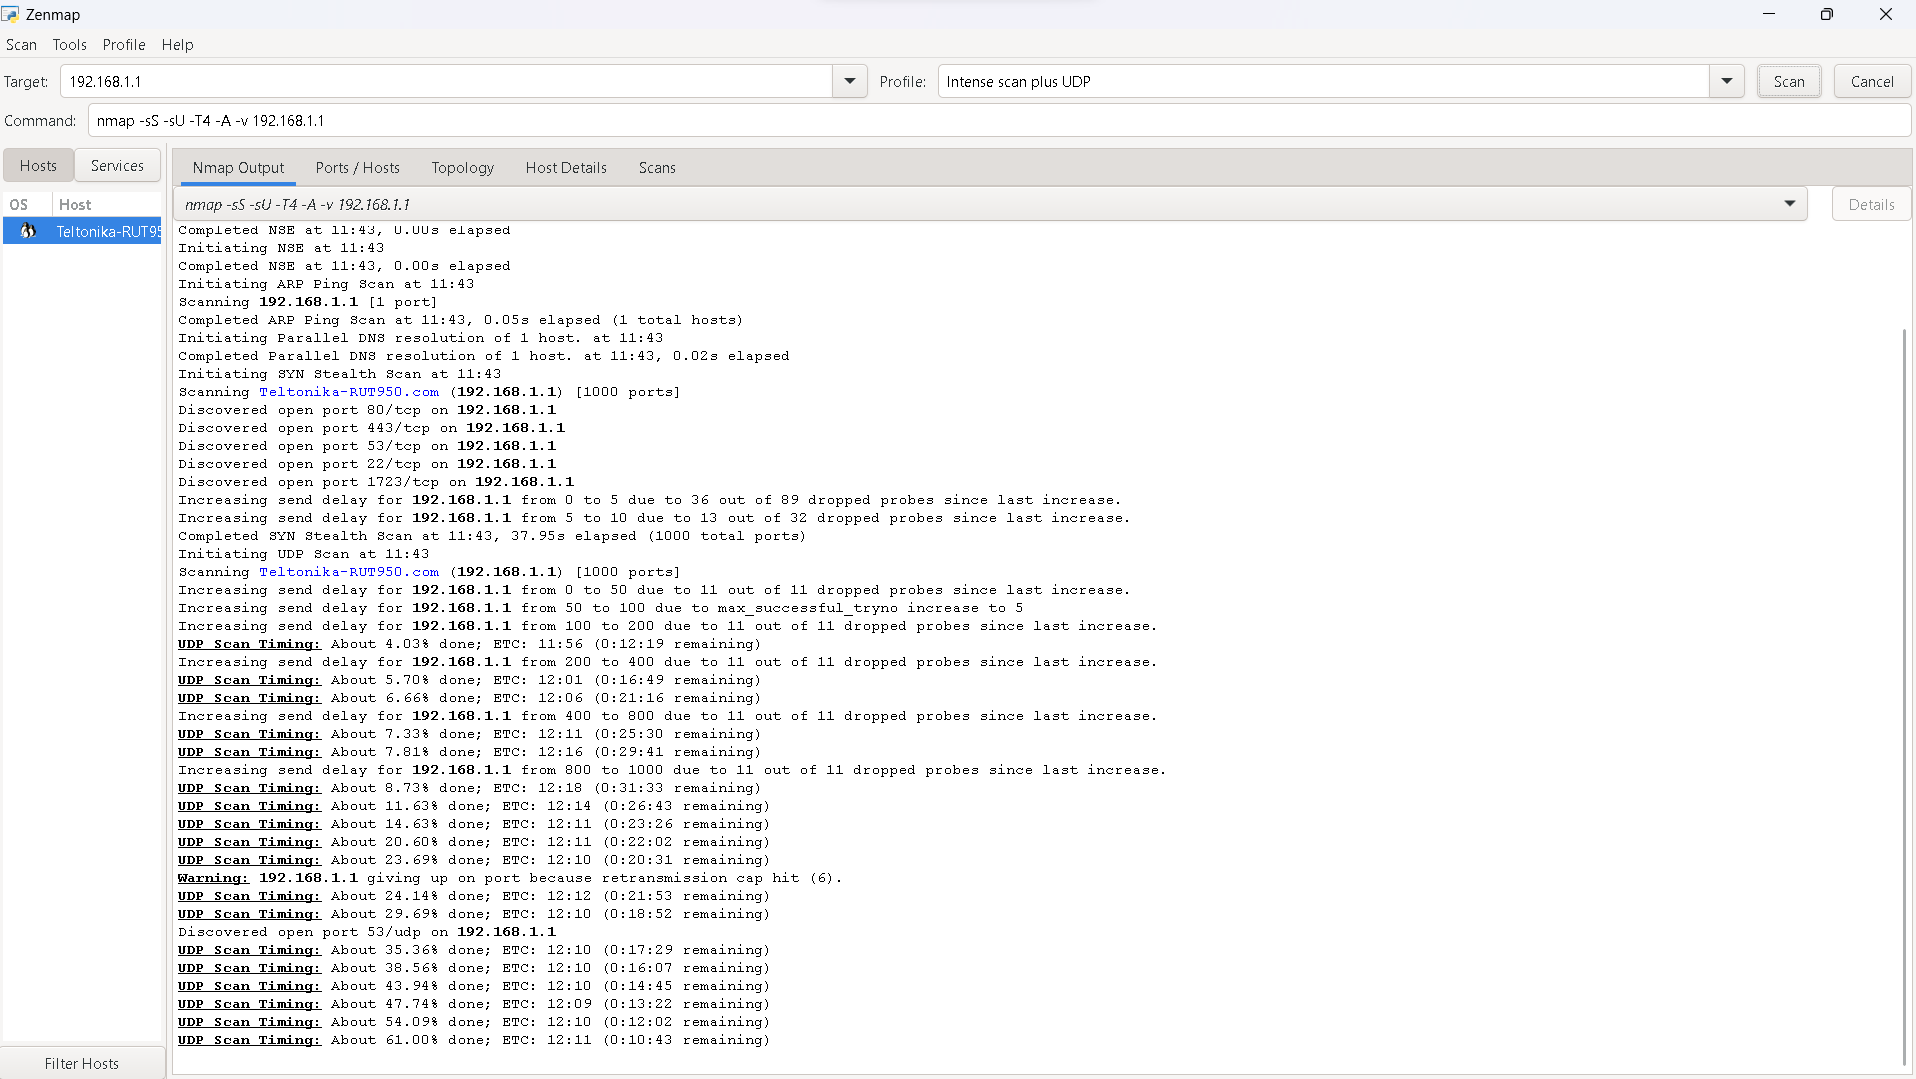Open the Help menu
Image resolution: width=1916 pixels, height=1079 pixels.
pos(177,45)
